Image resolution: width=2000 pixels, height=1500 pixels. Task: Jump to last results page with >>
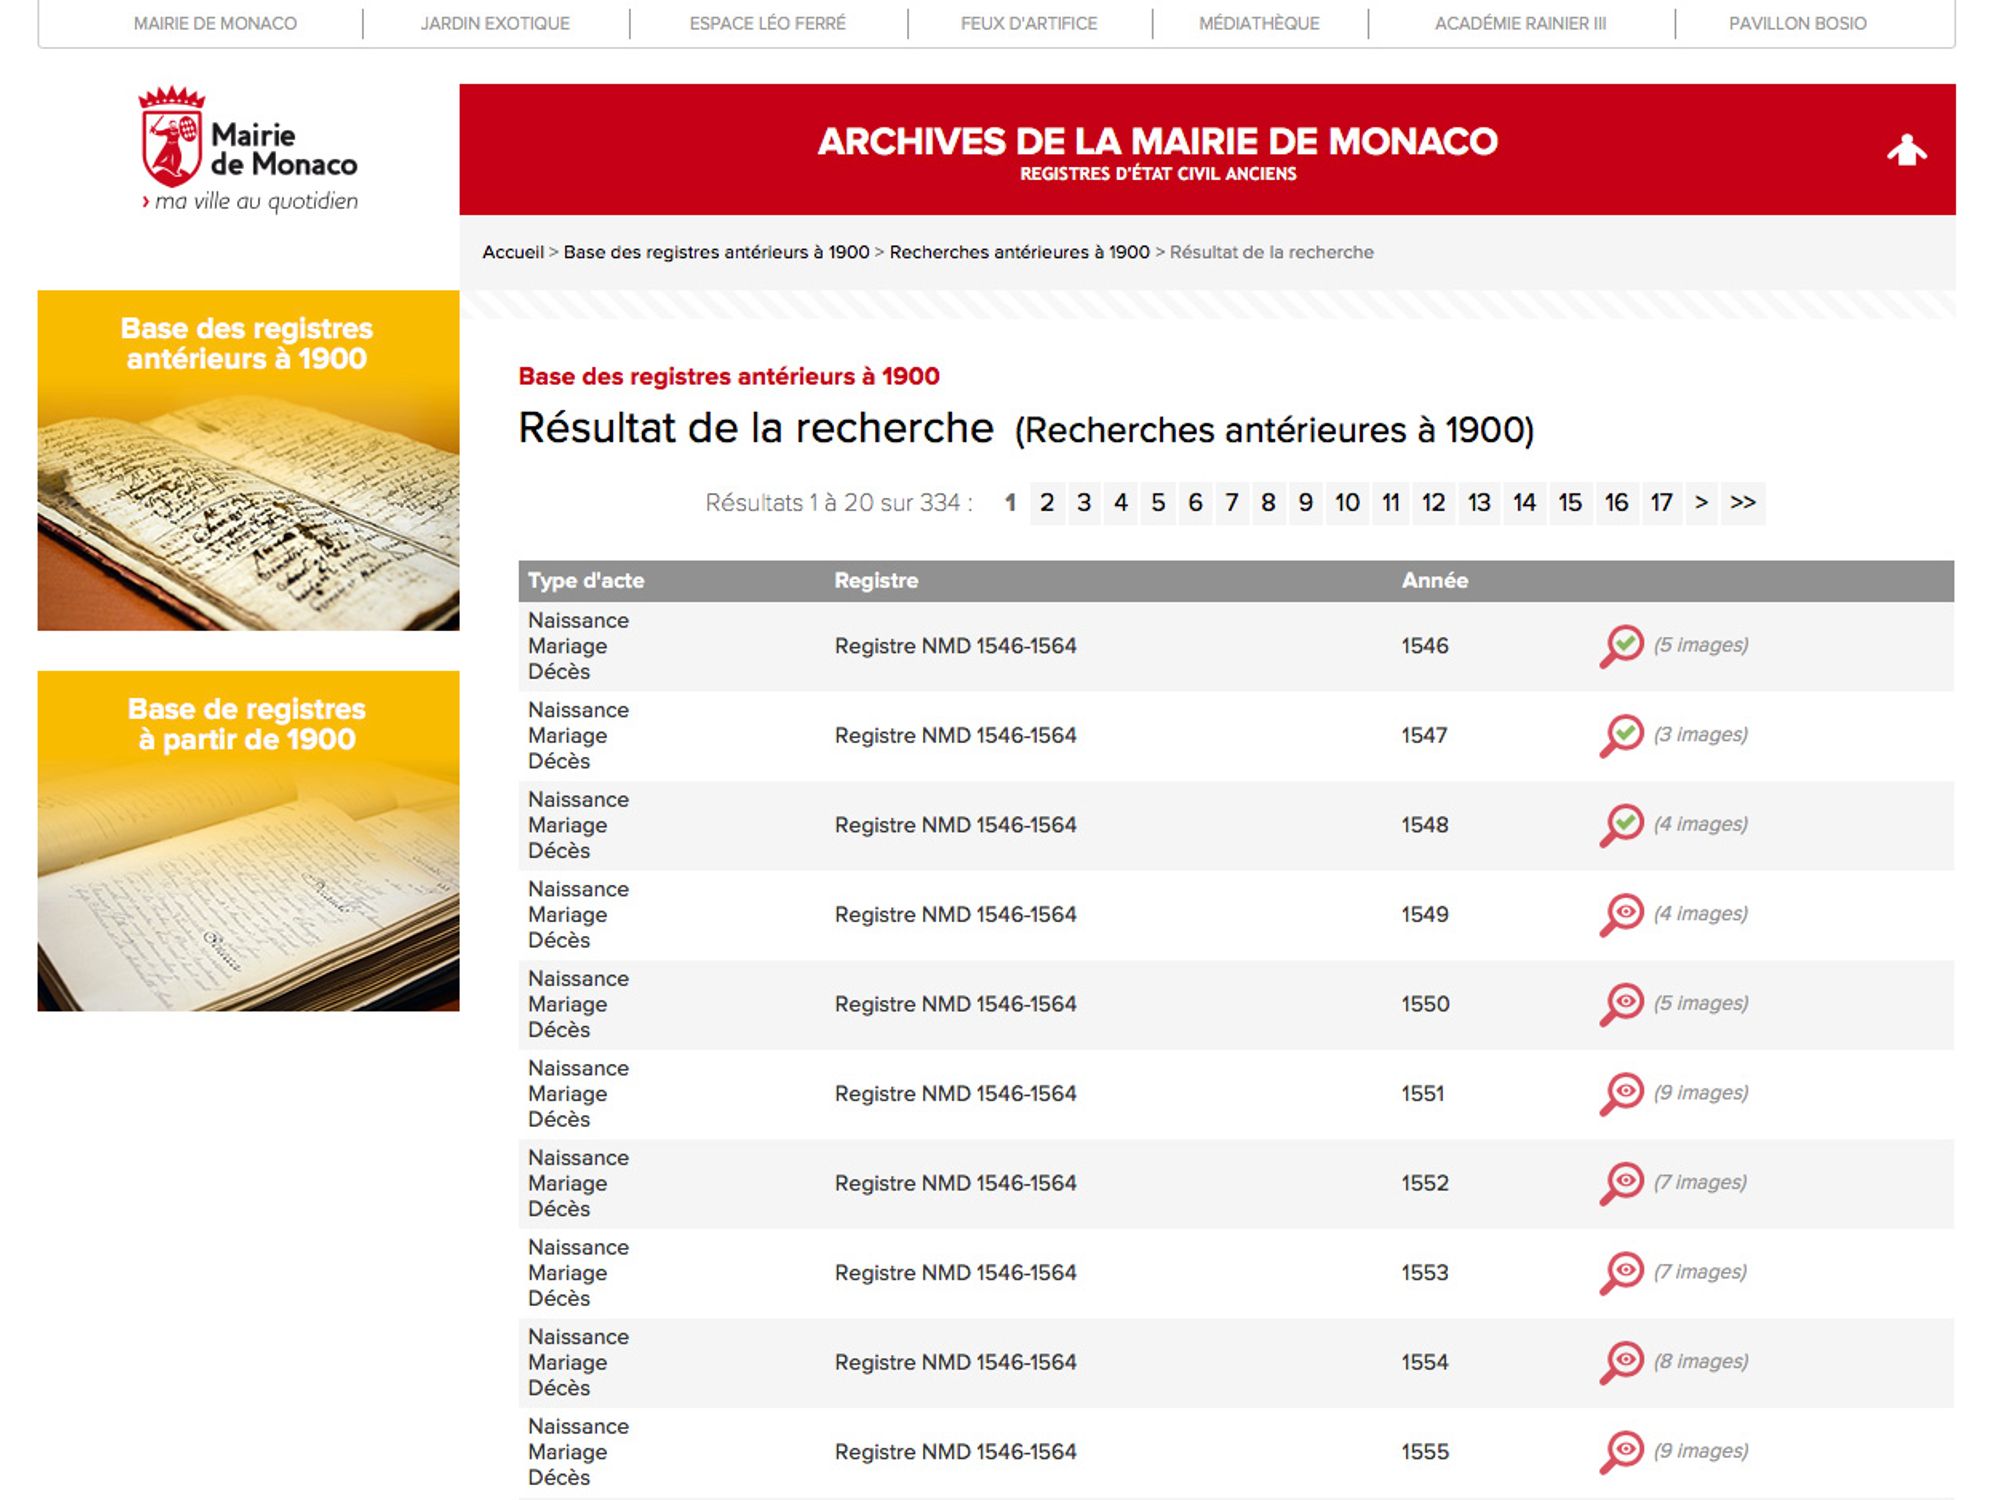click(1743, 502)
